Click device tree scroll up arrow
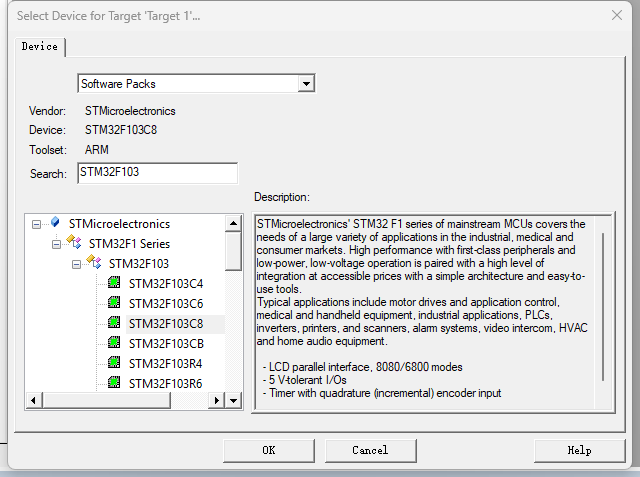 point(233,223)
